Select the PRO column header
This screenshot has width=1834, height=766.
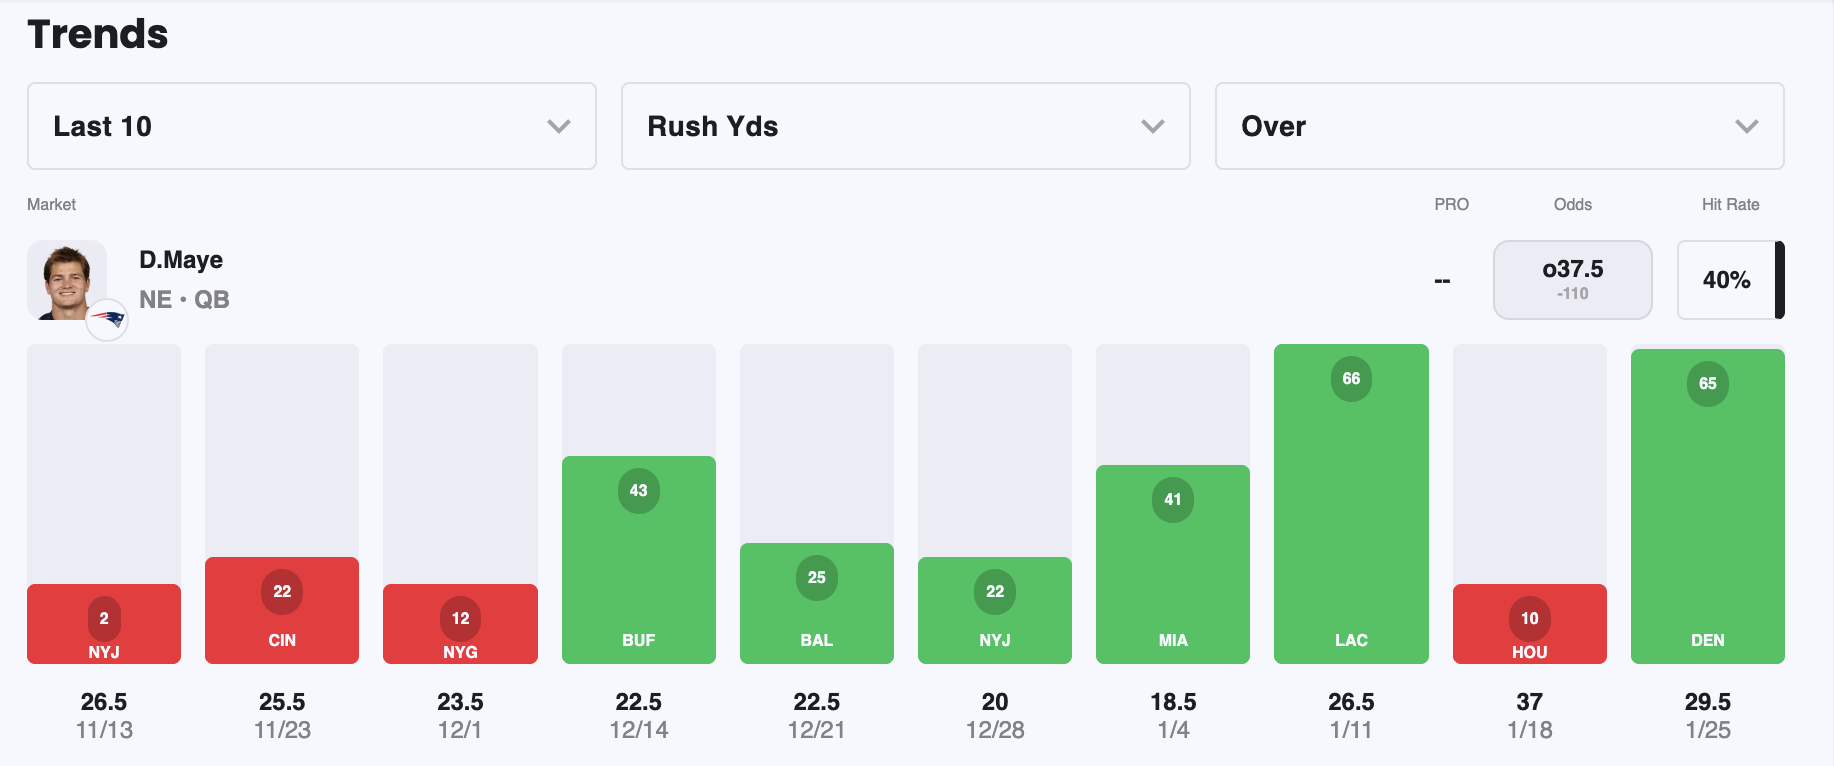point(1452,204)
